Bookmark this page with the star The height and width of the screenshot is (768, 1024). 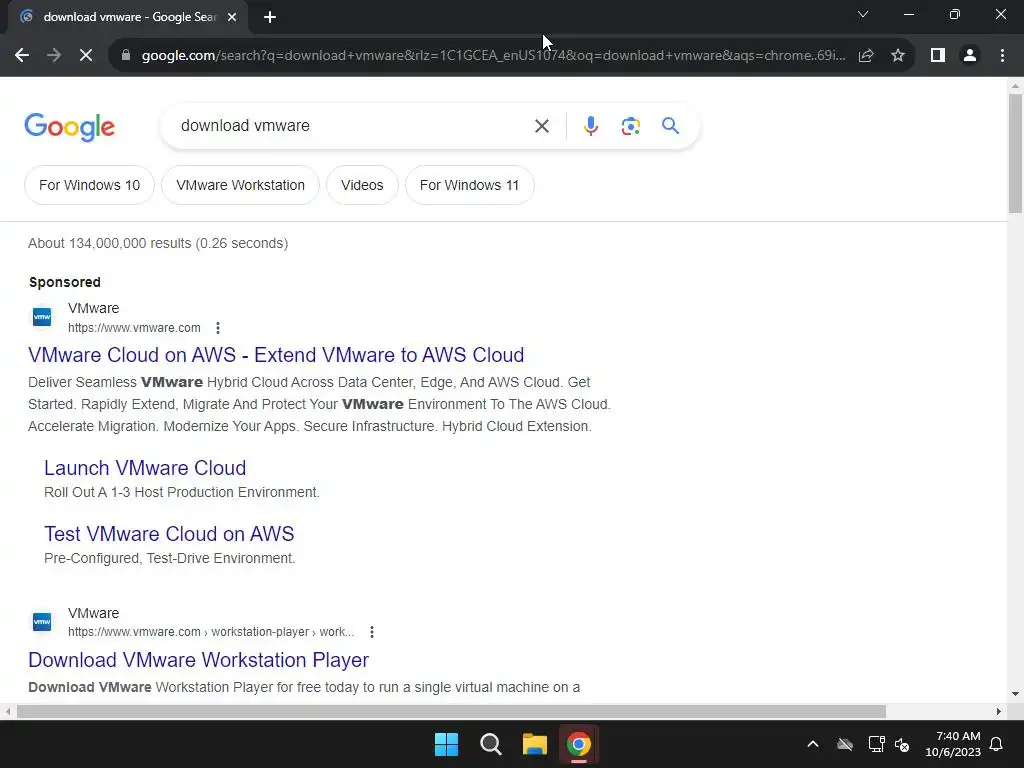click(898, 56)
